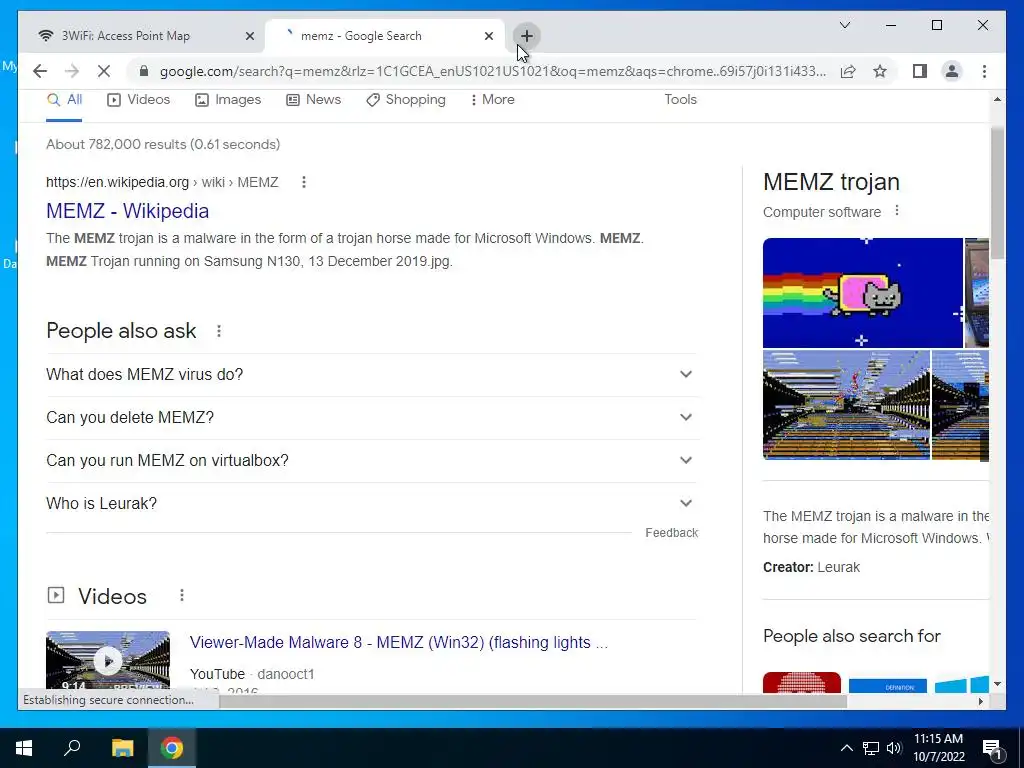
Task: Open the Windows Start menu
Action: pyautogui.click(x=24, y=748)
